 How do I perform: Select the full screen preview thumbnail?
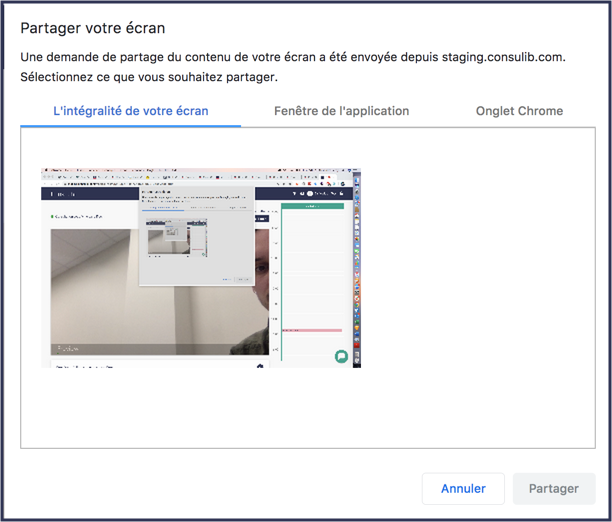point(201,267)
